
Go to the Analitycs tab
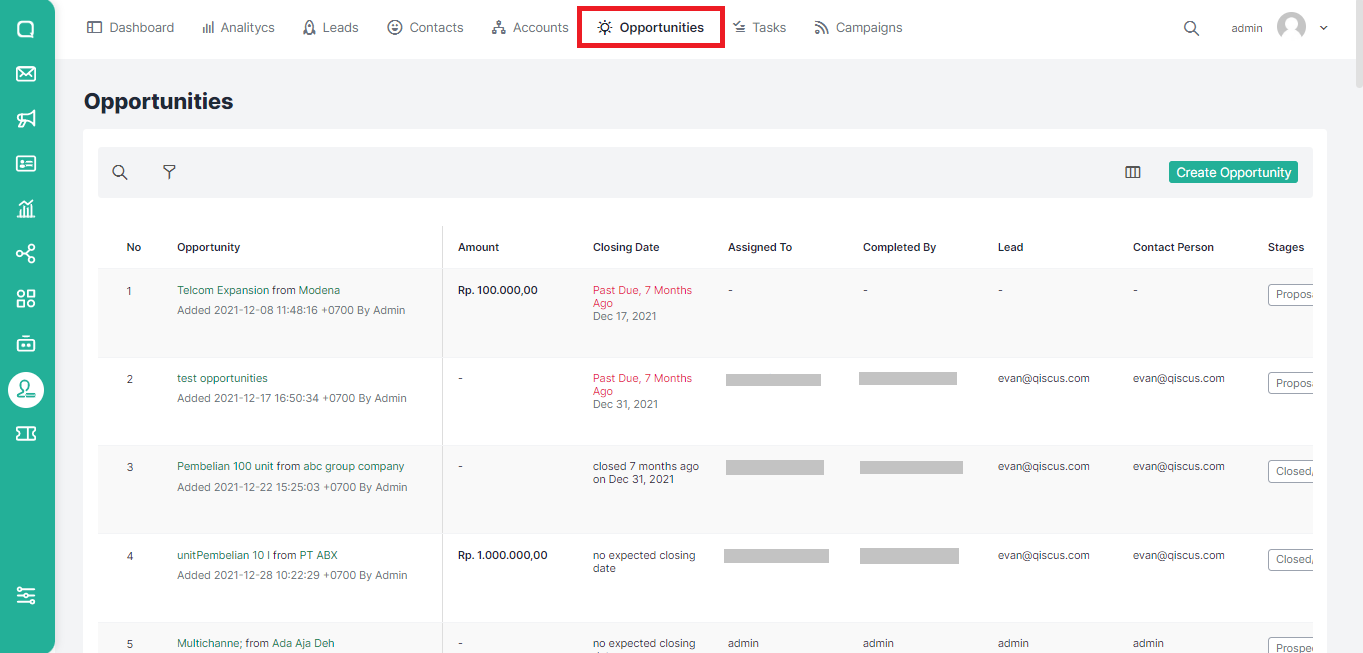click(238, 28)
